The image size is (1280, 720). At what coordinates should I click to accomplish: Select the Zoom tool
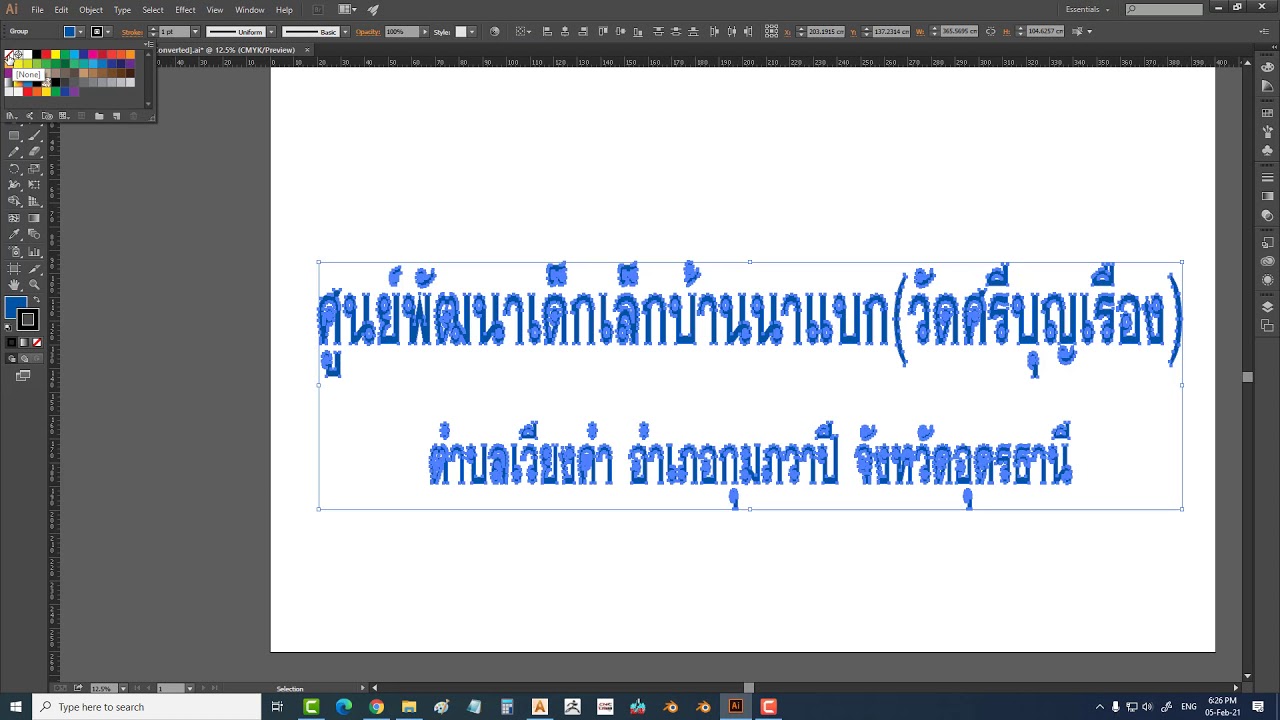click(x=34, y=284)
